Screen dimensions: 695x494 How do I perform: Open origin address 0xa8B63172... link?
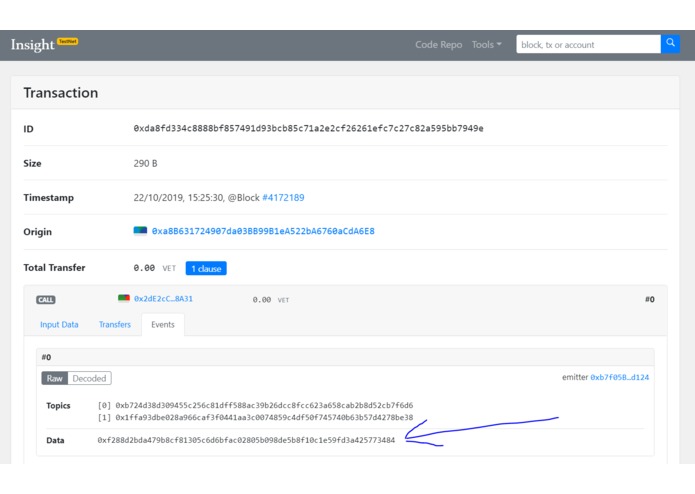click(x=263, y=231)
